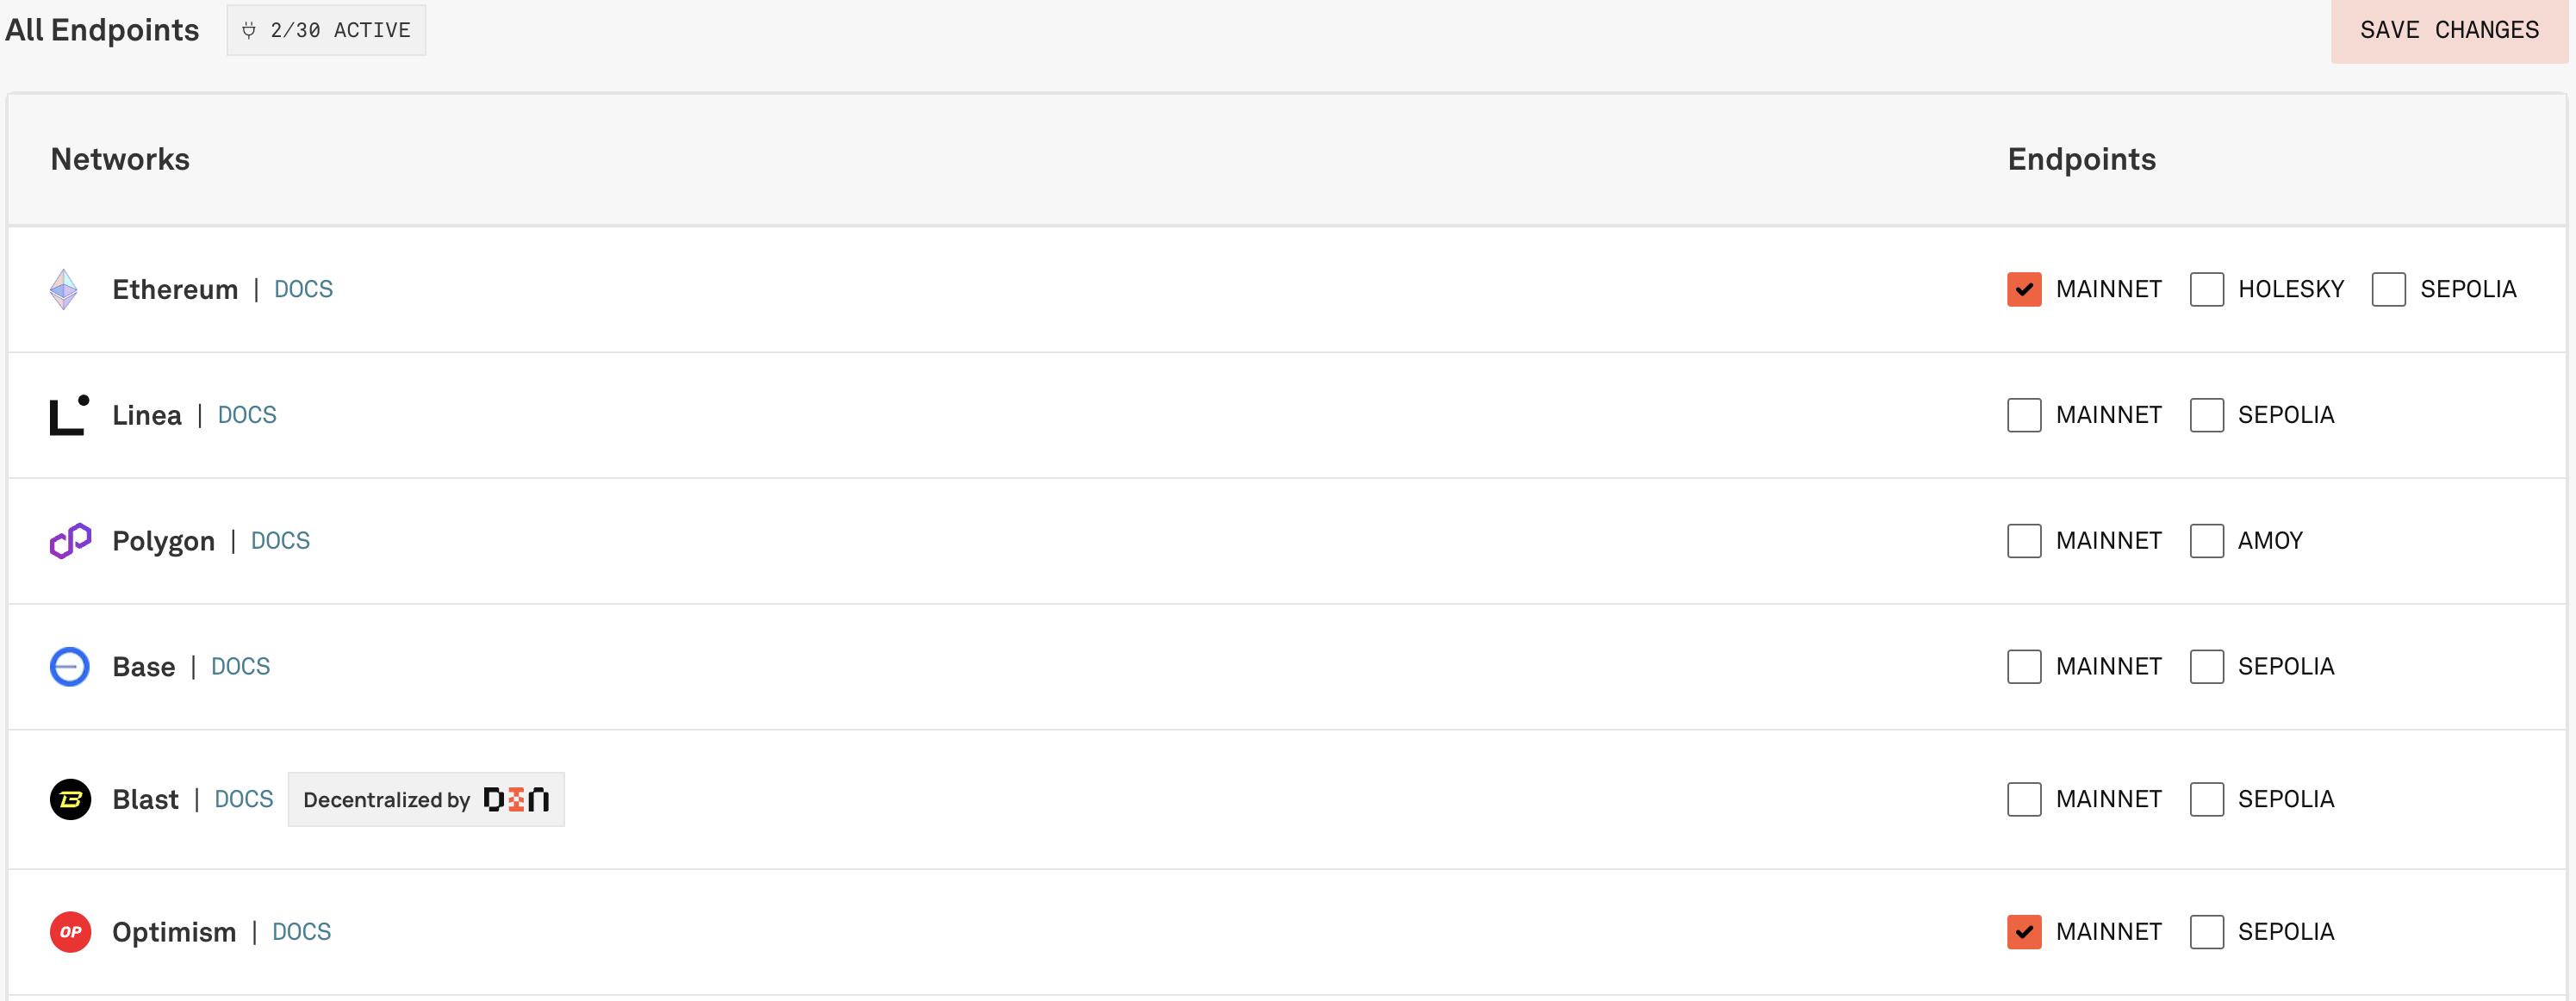Click the Linea network logo icon
The image size is (2576, 1001).
(x=69, y=415)
